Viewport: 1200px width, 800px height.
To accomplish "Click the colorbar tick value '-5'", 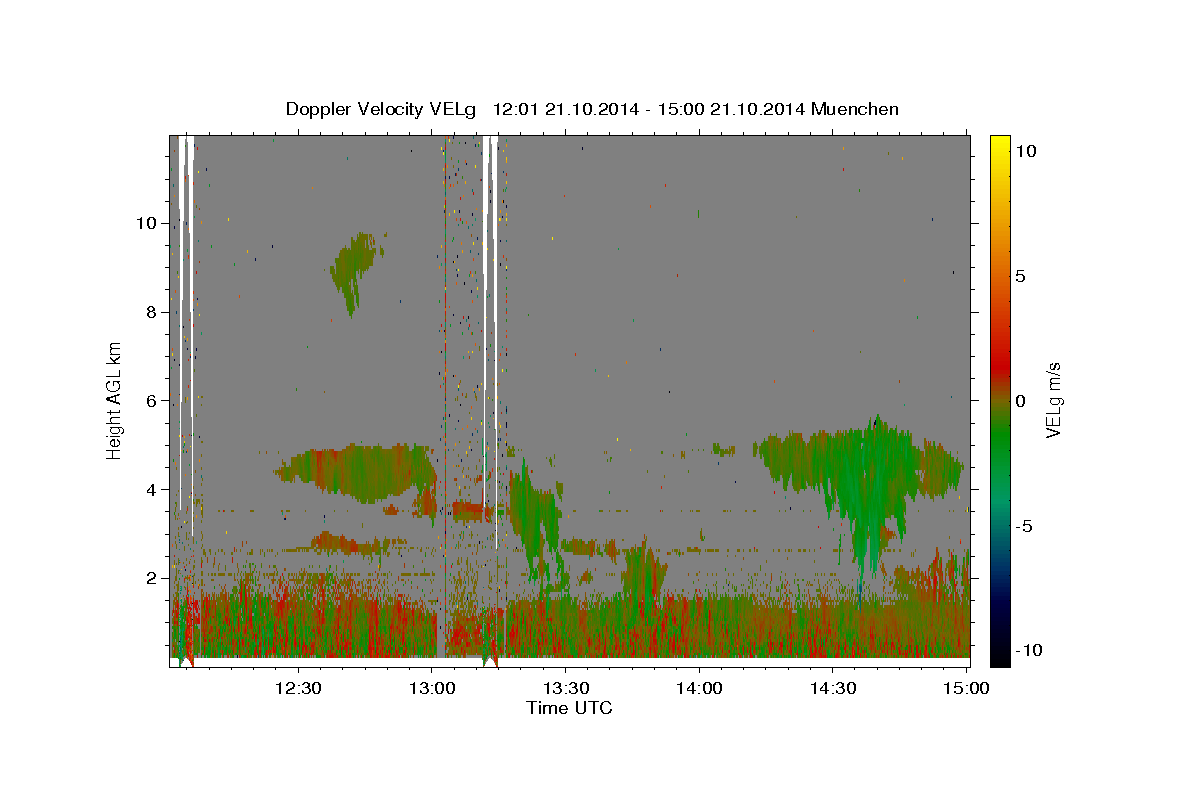I will point(1023,526).
